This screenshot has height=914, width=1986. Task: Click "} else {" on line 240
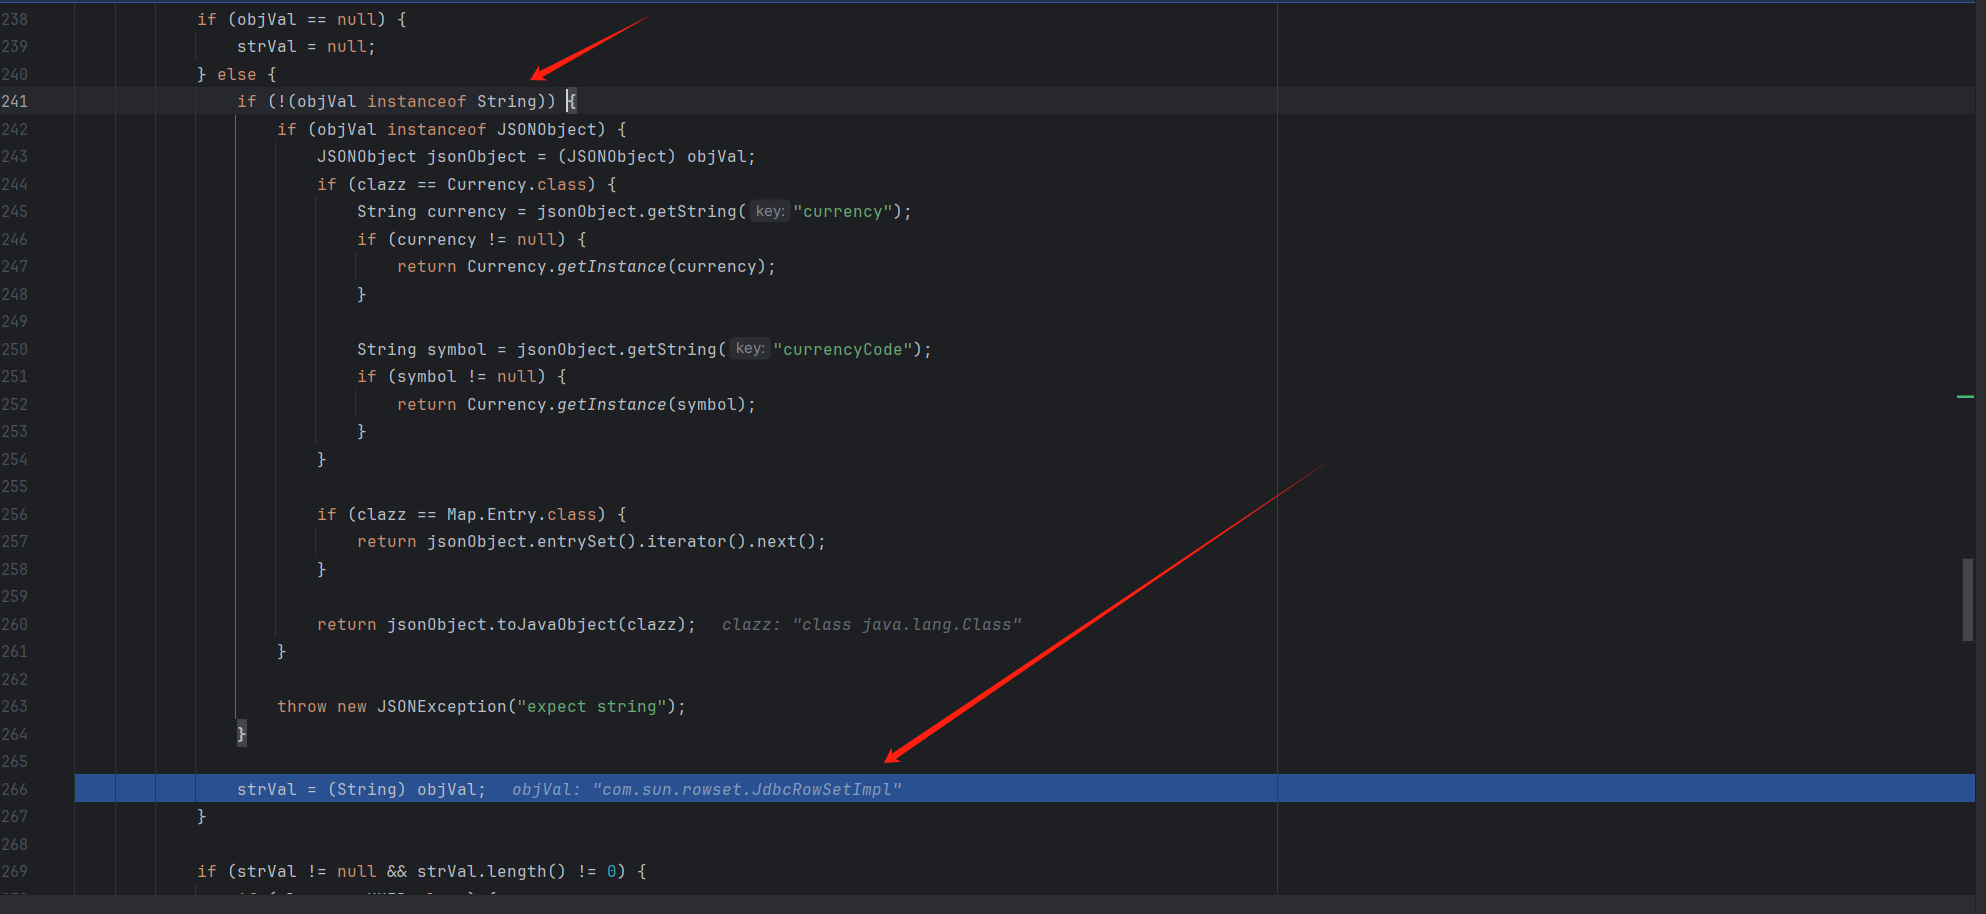pos(237,74)
